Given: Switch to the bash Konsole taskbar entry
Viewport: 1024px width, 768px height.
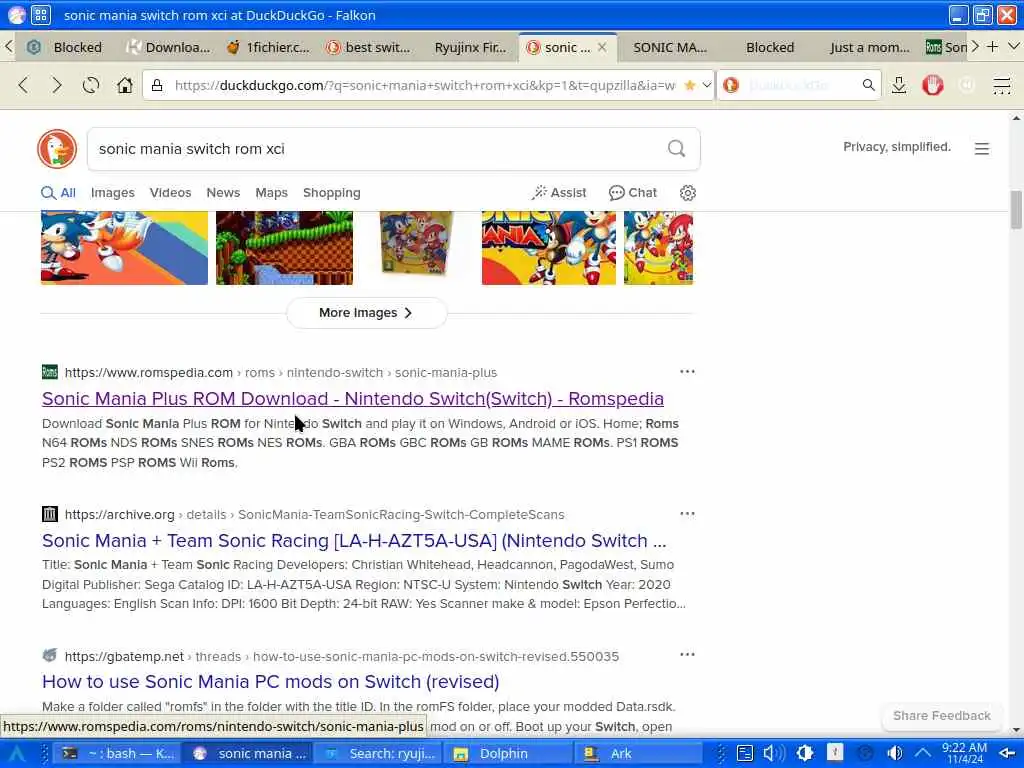Looking at the screenshot, I should tap(118, 754).
